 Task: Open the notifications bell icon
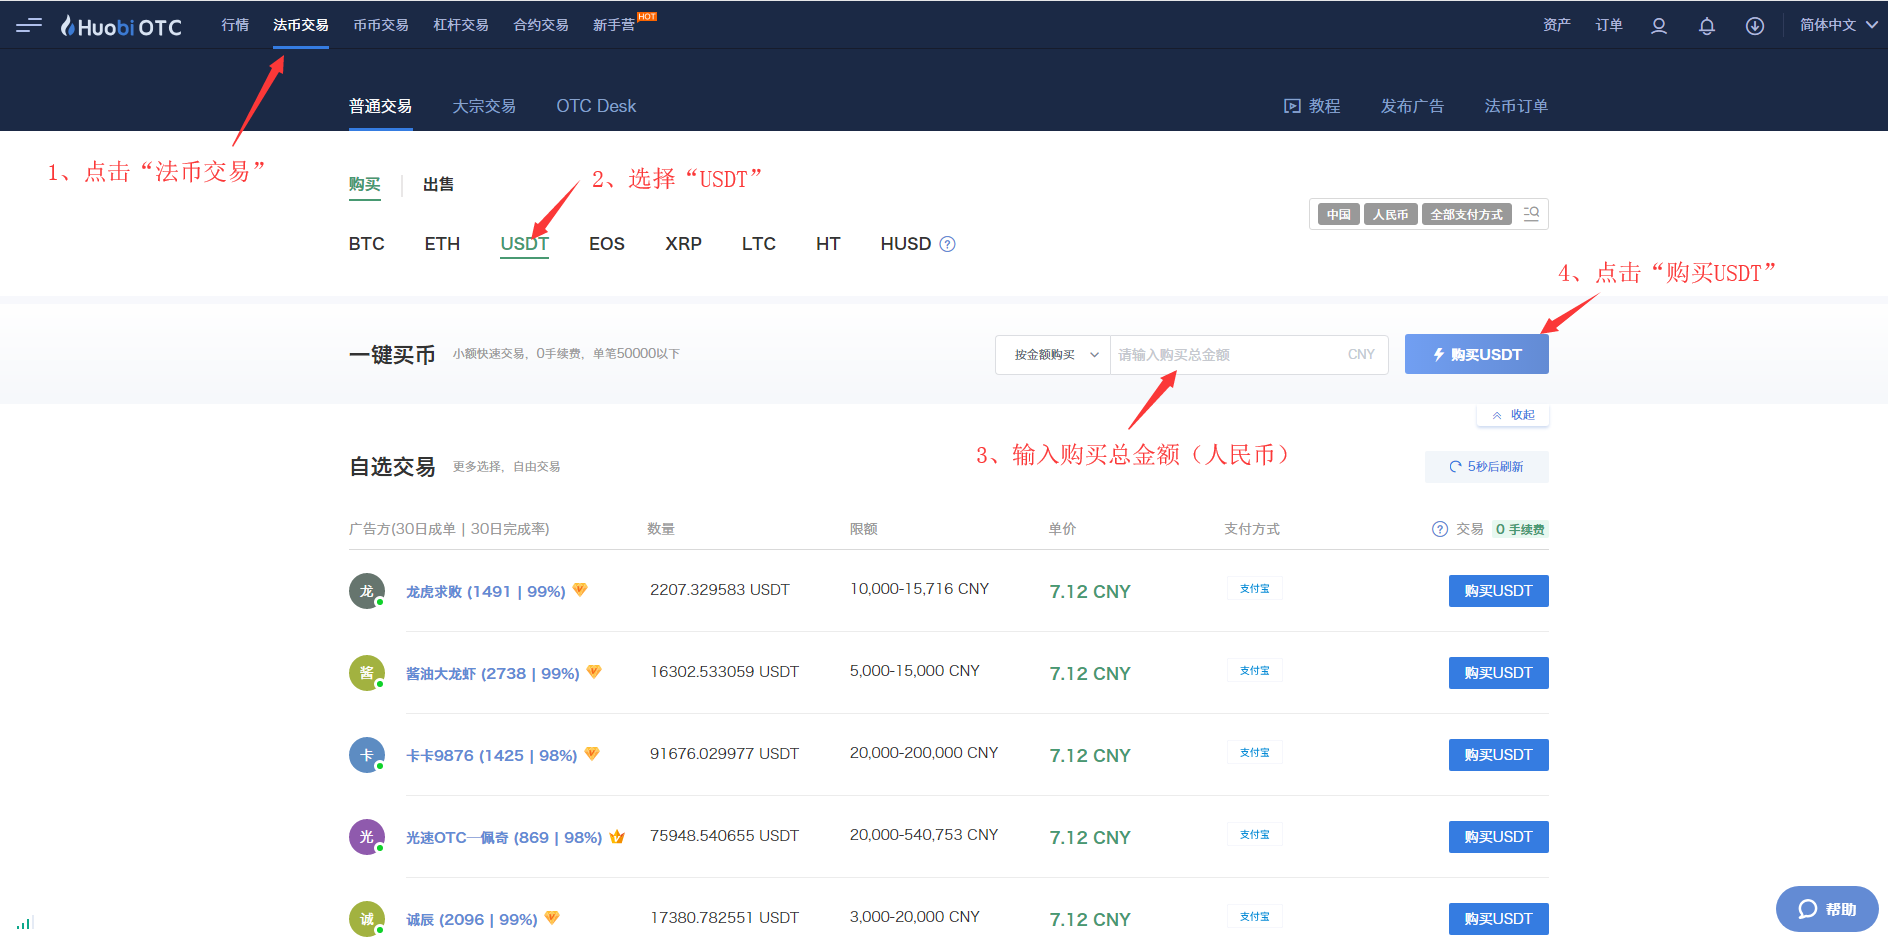(1707, 26)
